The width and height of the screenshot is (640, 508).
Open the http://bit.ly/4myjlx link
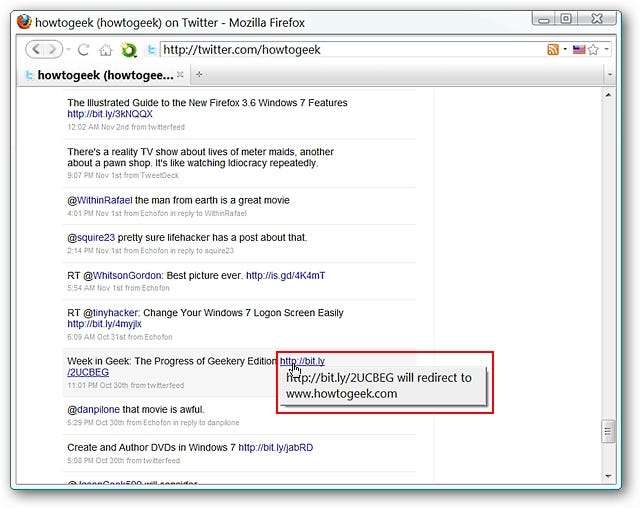pos(104,324)
